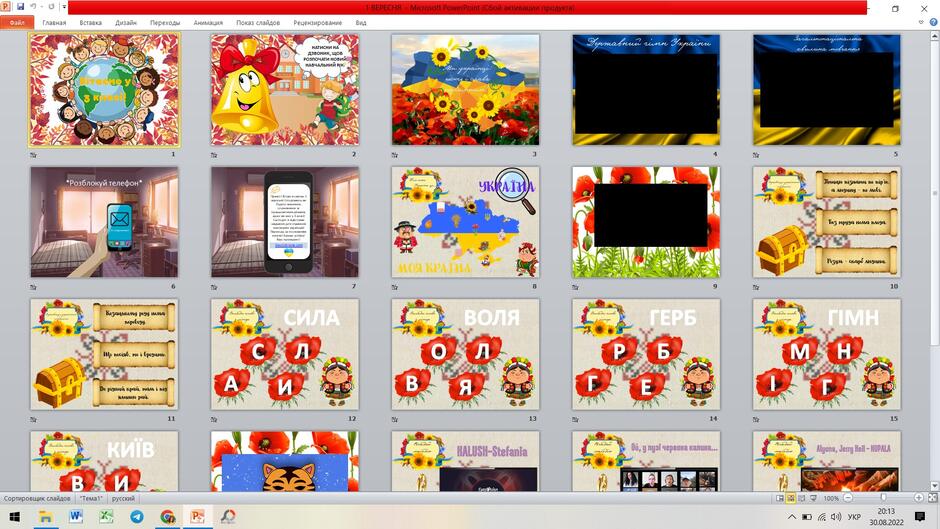Click animation star icon under slide 1
The height and width of the screenshot is (529, 940).
(x=34, y=155)
